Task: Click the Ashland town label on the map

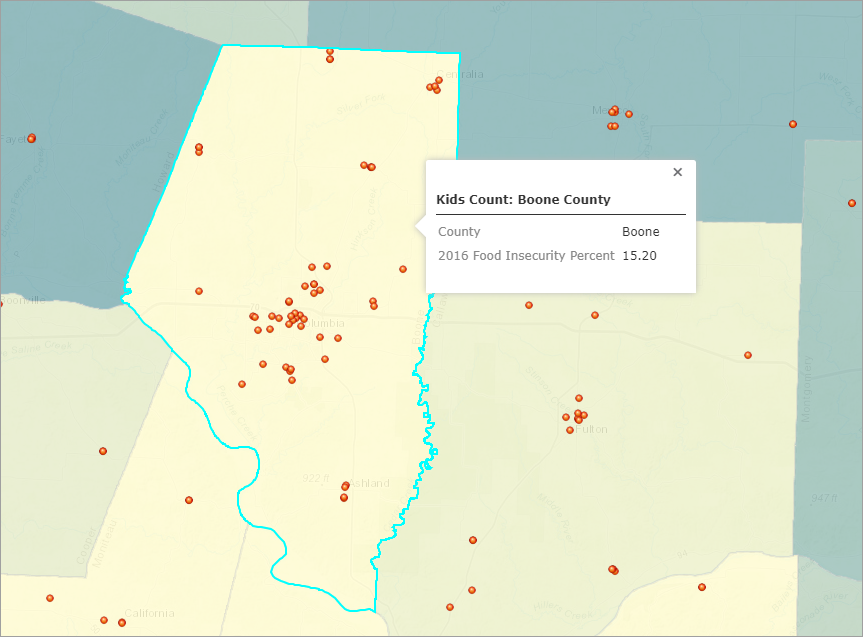Action: tap(369, 484)
